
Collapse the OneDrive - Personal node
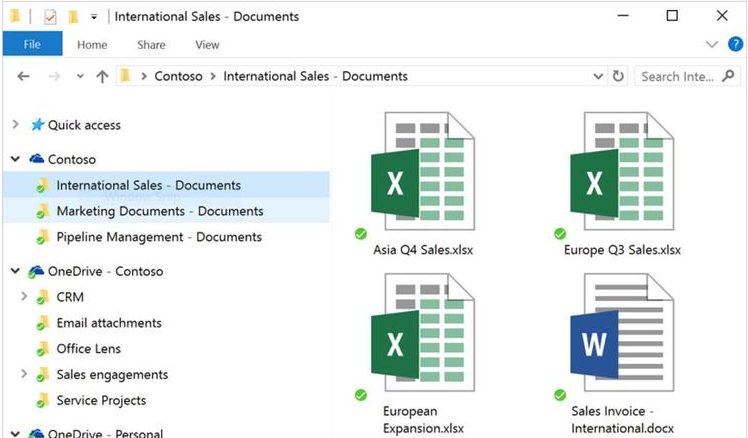pyautogui.click(x=15, y=433)
